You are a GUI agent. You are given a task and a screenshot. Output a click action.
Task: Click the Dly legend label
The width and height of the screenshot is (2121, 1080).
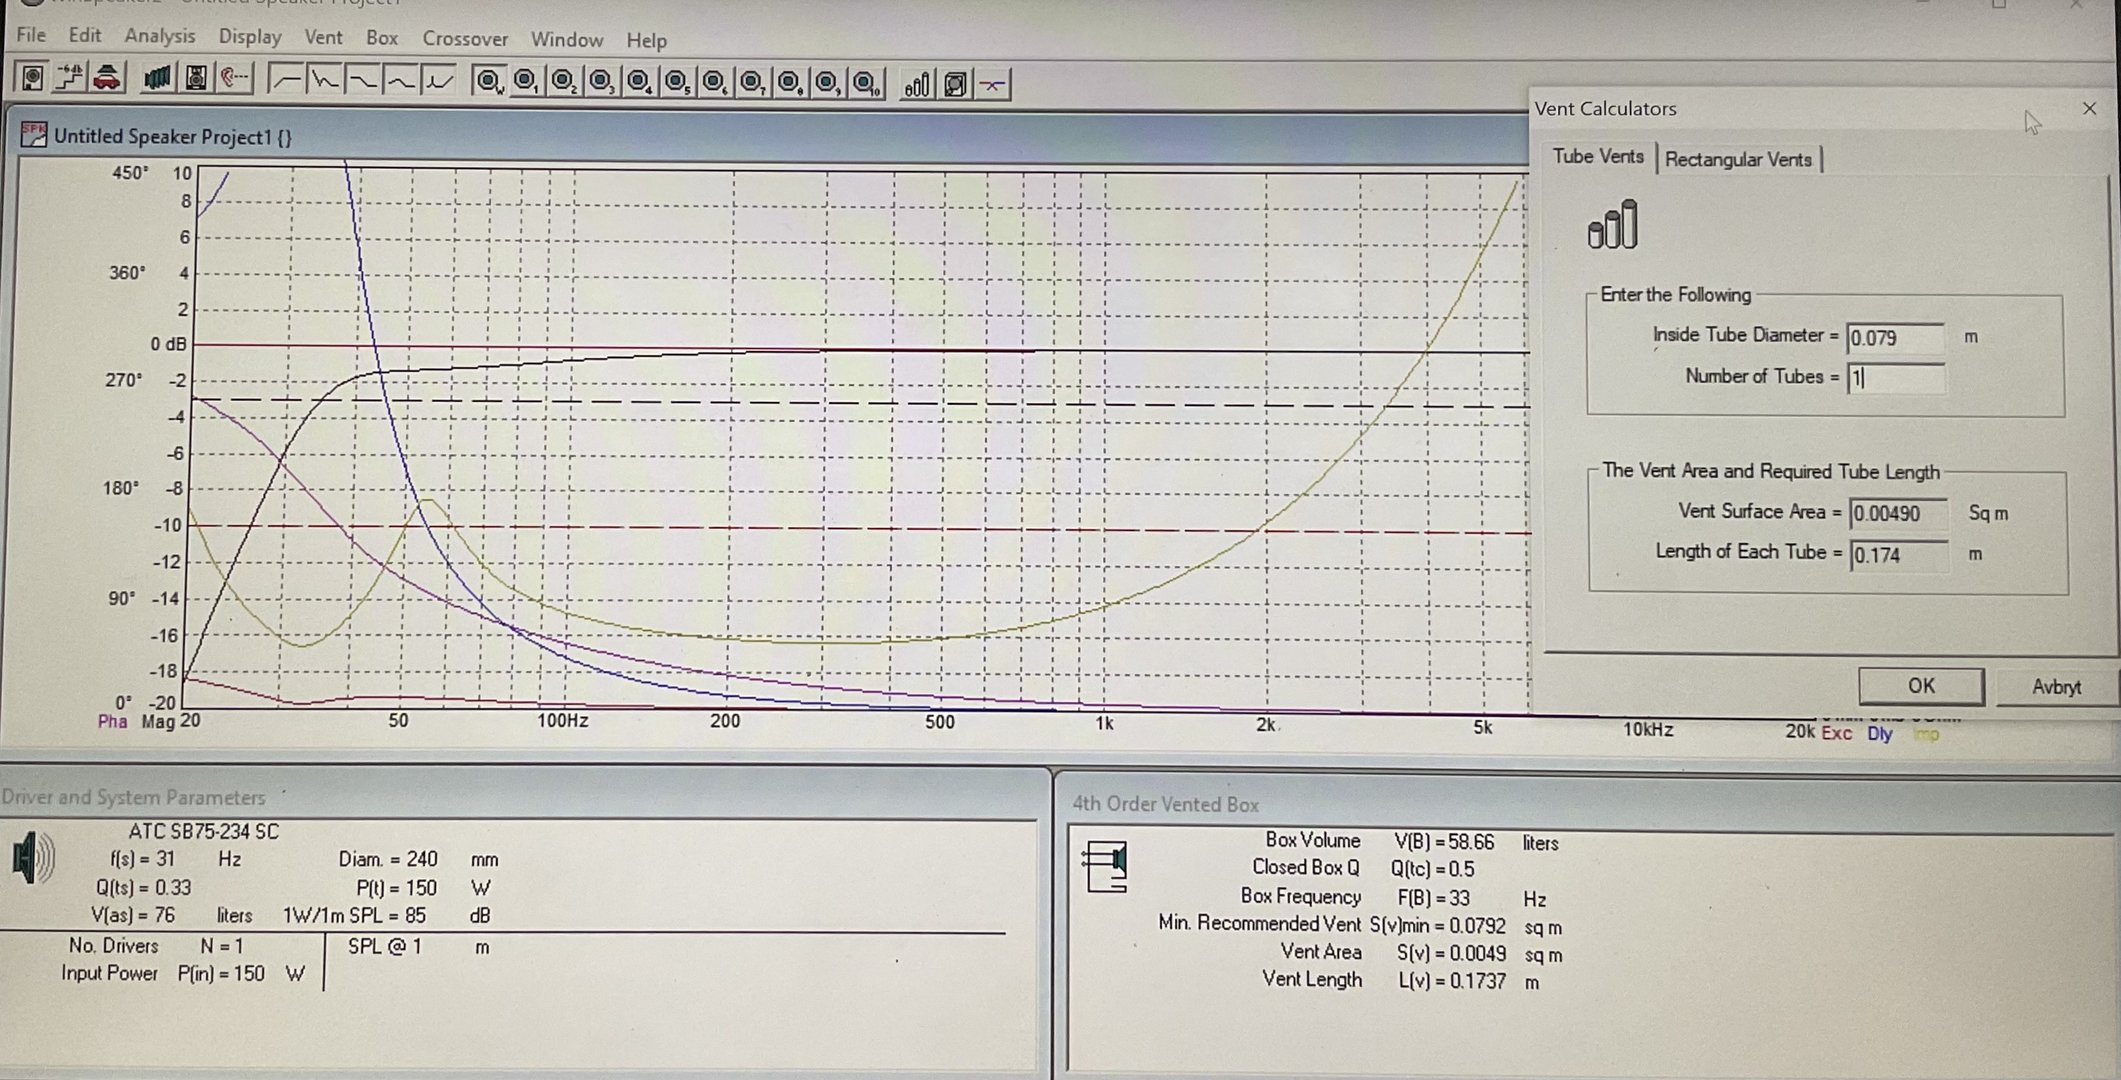pyautogui.click(x=1880, y=733)
